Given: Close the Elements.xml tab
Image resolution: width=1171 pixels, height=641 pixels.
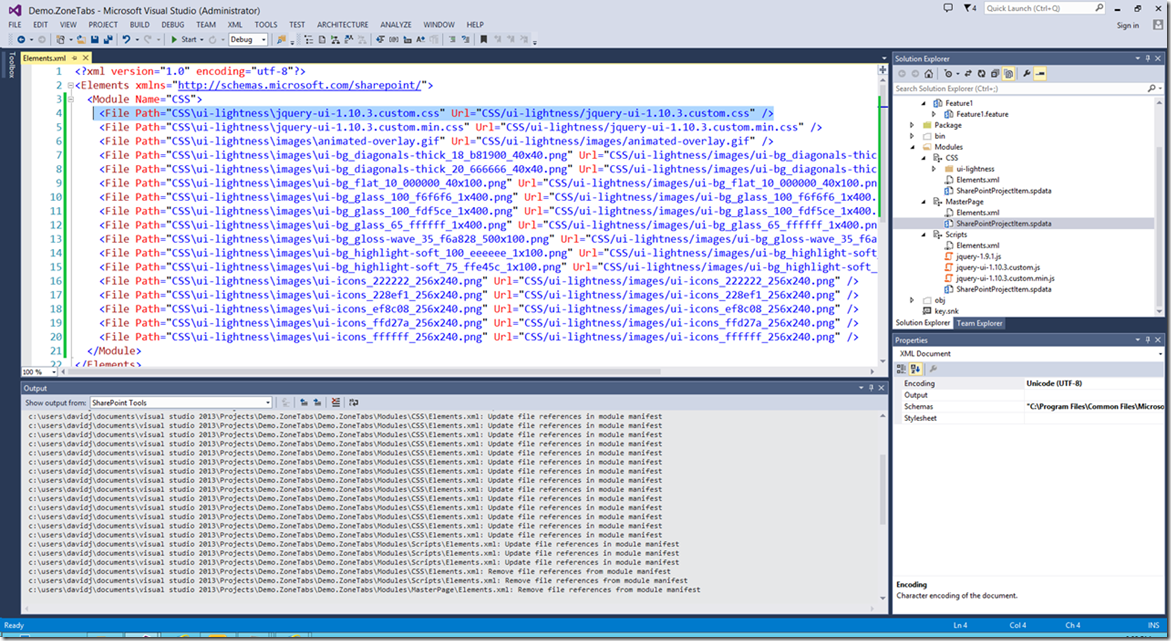Looking at the screenshot, I should pos(86,58).
